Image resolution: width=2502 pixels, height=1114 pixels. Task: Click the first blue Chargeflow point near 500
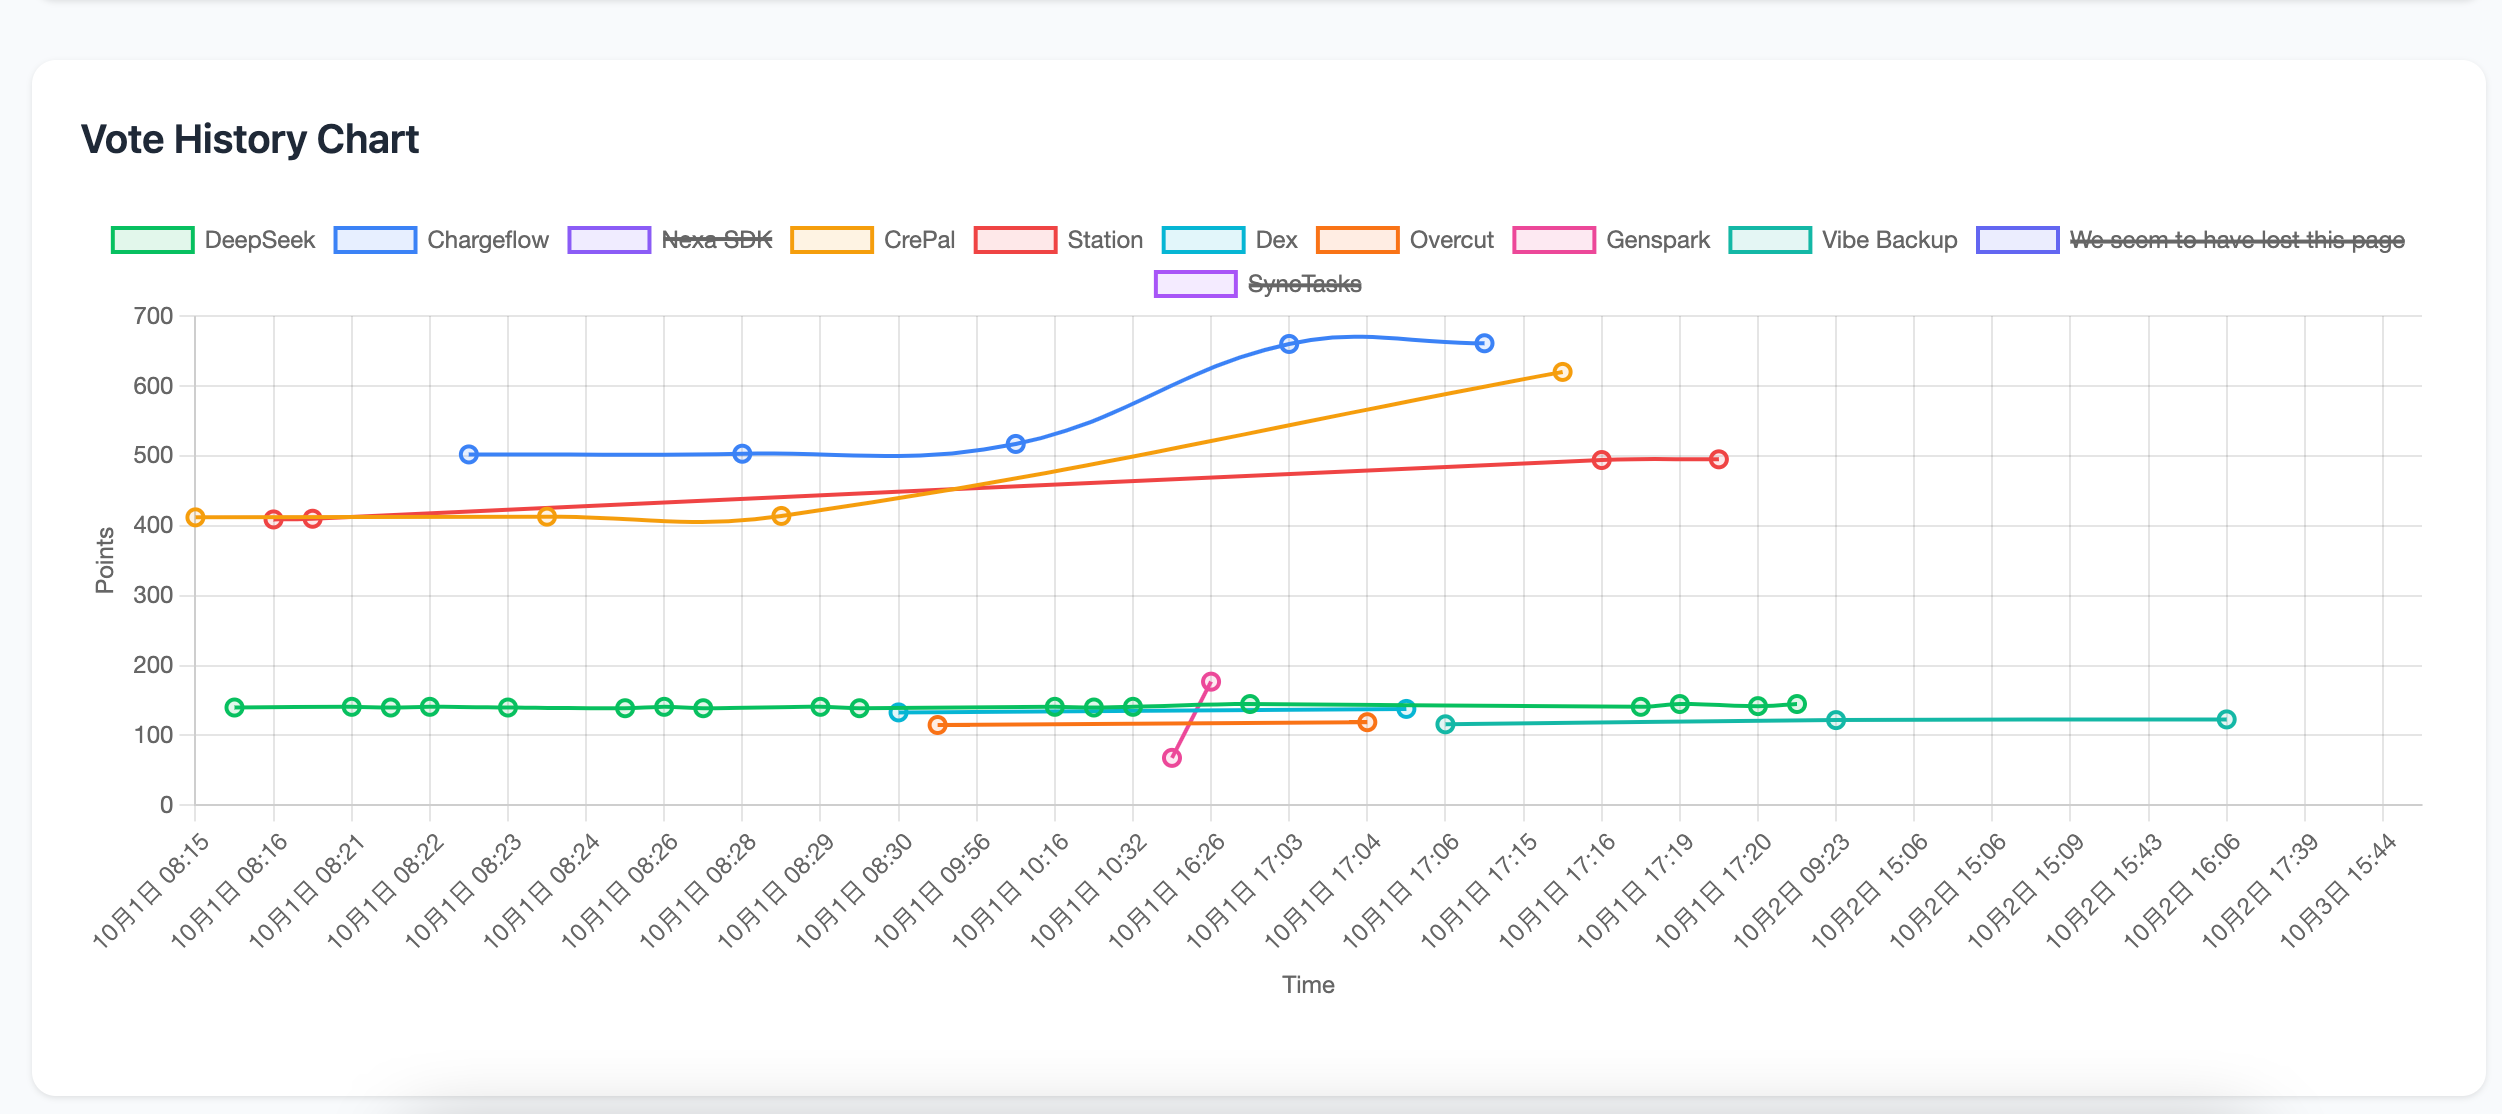coord(469,454)
